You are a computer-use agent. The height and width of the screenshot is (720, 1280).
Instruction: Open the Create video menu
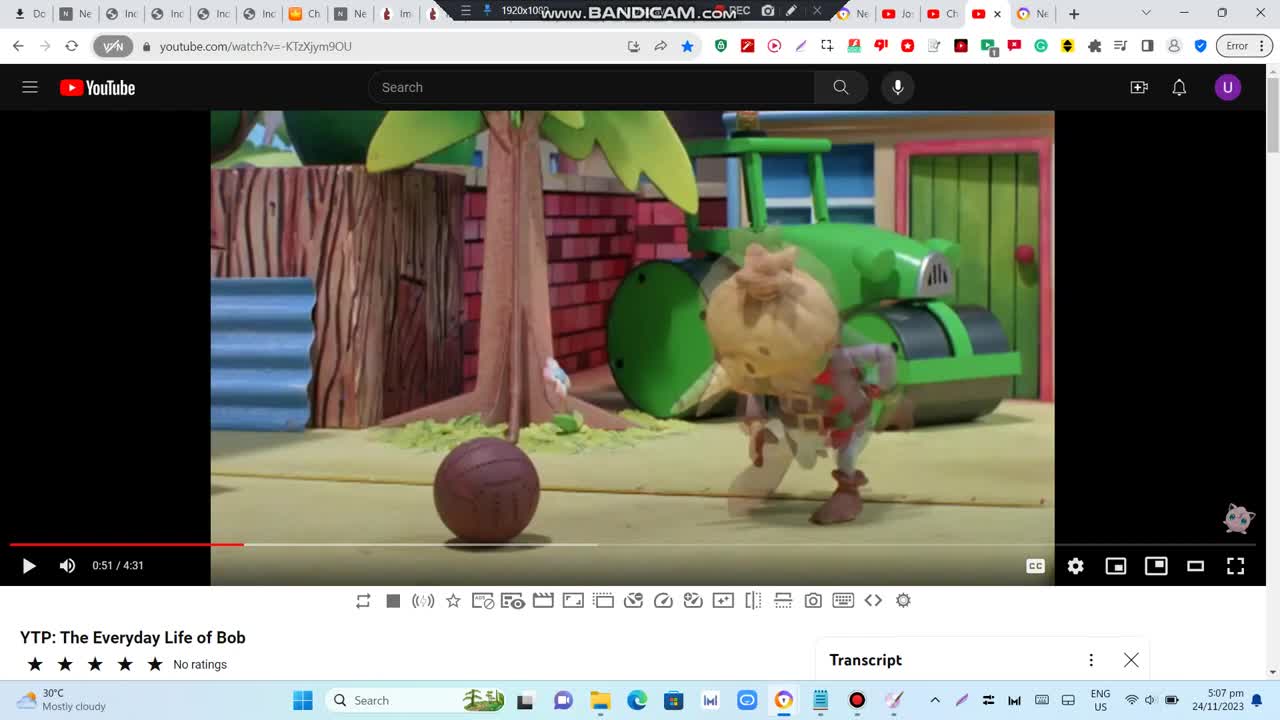(x=1139, y=87)
